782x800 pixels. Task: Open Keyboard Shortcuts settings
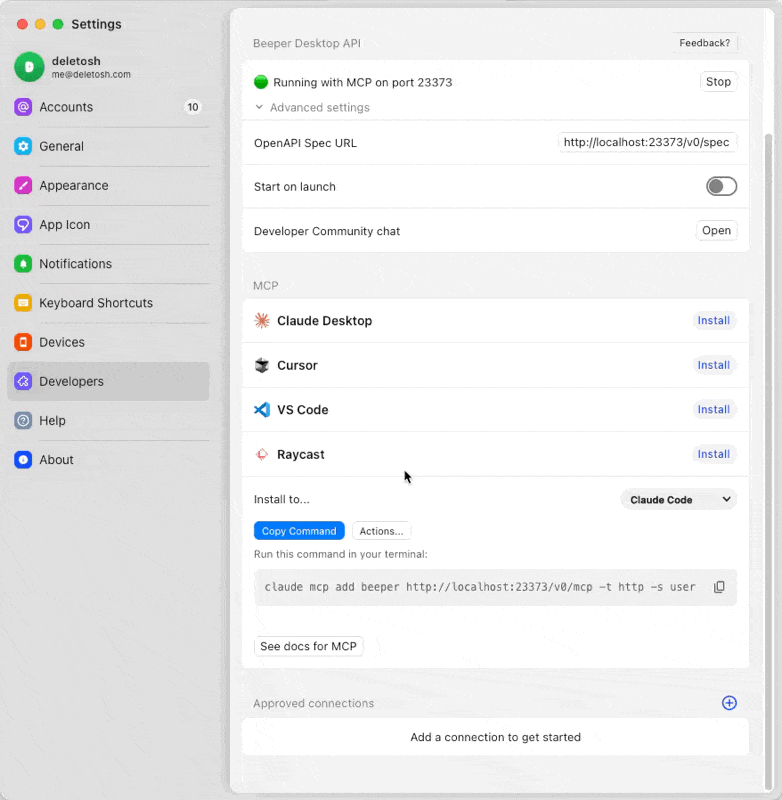point(109,303)
